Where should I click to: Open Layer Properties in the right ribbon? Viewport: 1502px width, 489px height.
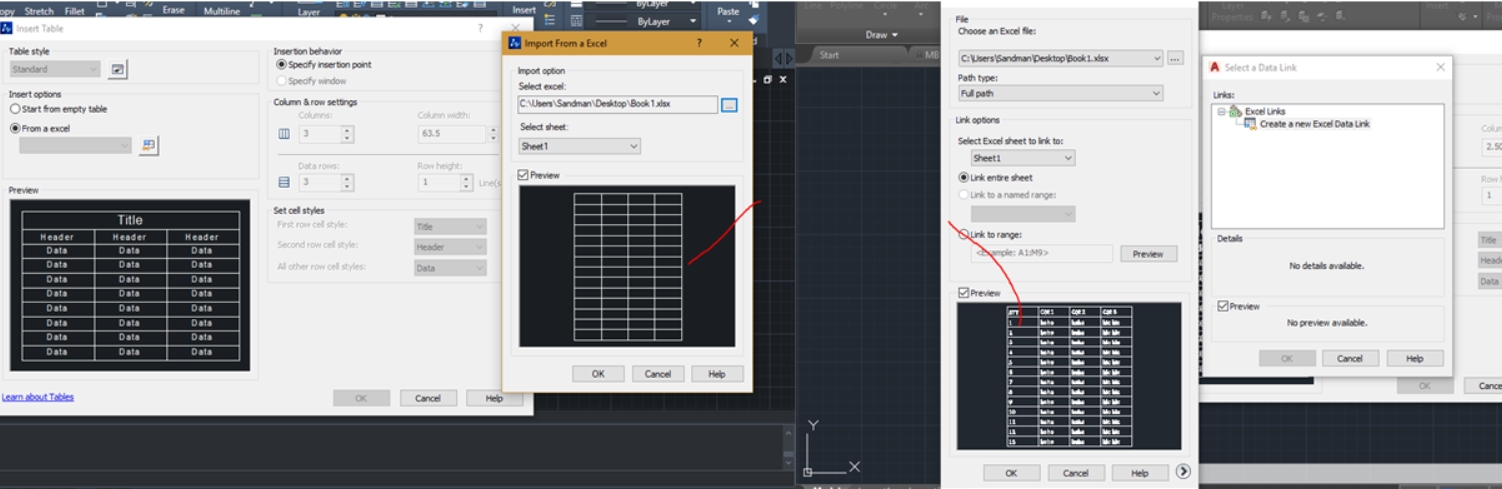1232,12
